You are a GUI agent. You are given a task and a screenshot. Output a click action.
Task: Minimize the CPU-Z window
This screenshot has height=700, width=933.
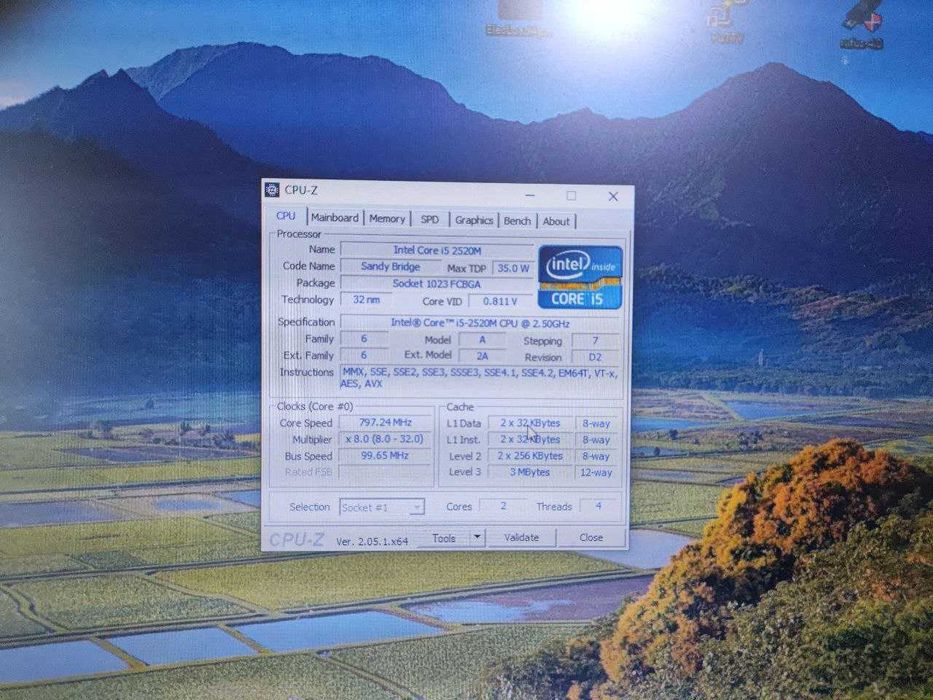pos(530,195)
